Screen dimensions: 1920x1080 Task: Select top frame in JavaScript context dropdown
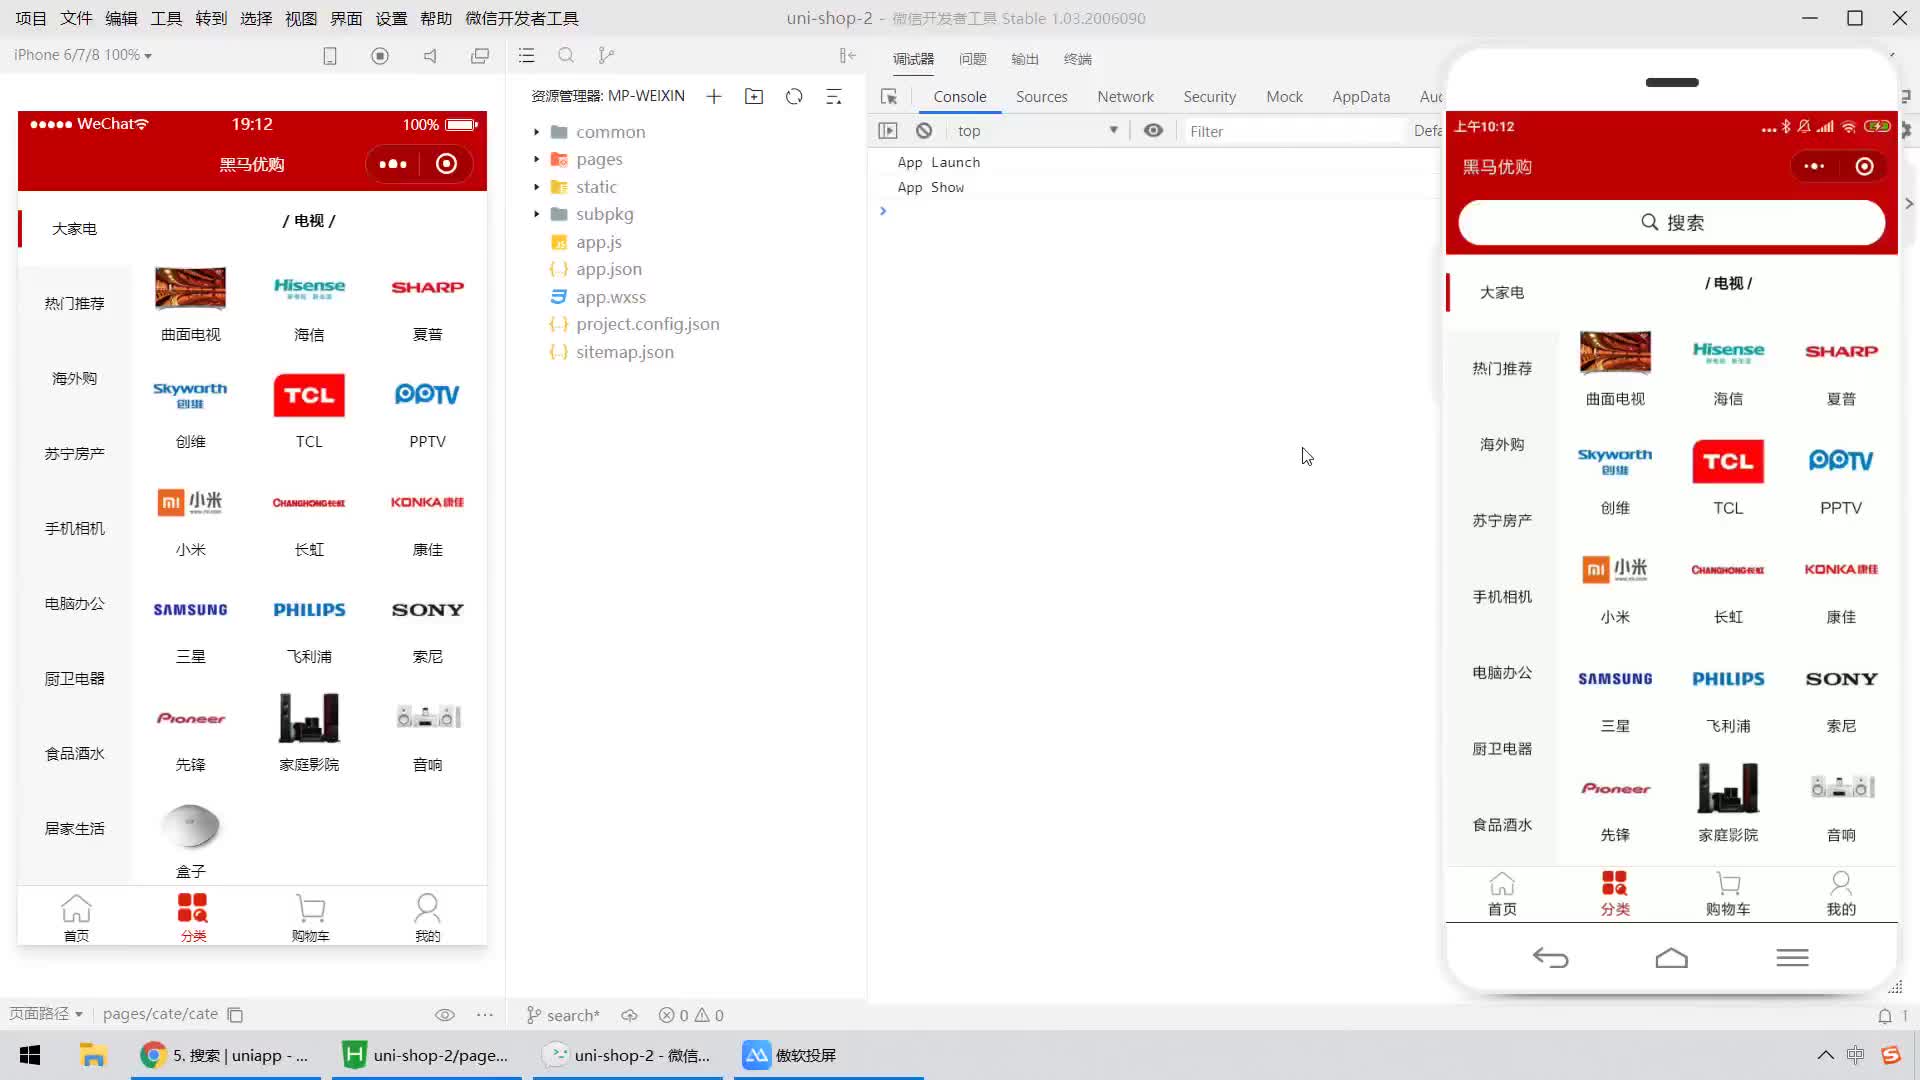point(1036,129)
